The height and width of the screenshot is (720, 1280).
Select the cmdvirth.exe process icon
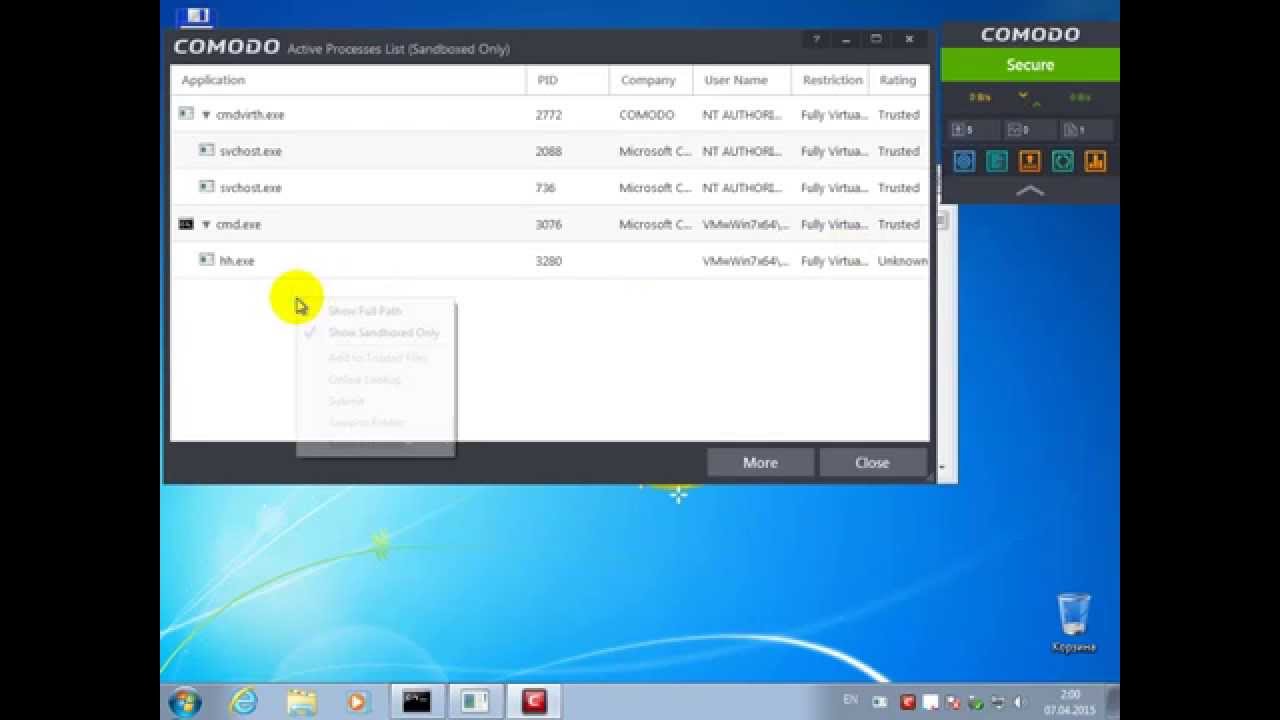tap(185, 114)
